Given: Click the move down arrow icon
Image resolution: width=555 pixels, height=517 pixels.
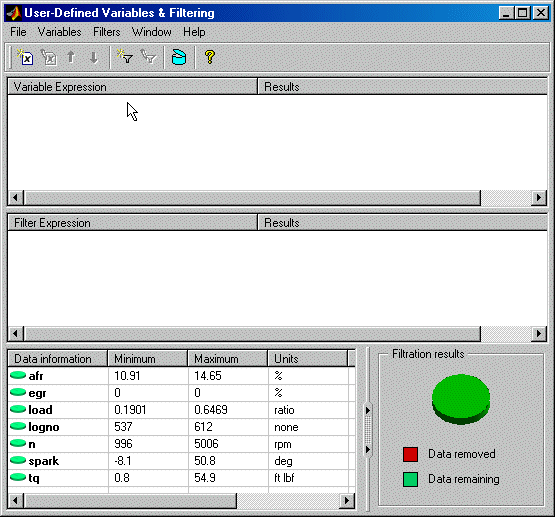Looking at the screenshot, I should tap(93, 58).
